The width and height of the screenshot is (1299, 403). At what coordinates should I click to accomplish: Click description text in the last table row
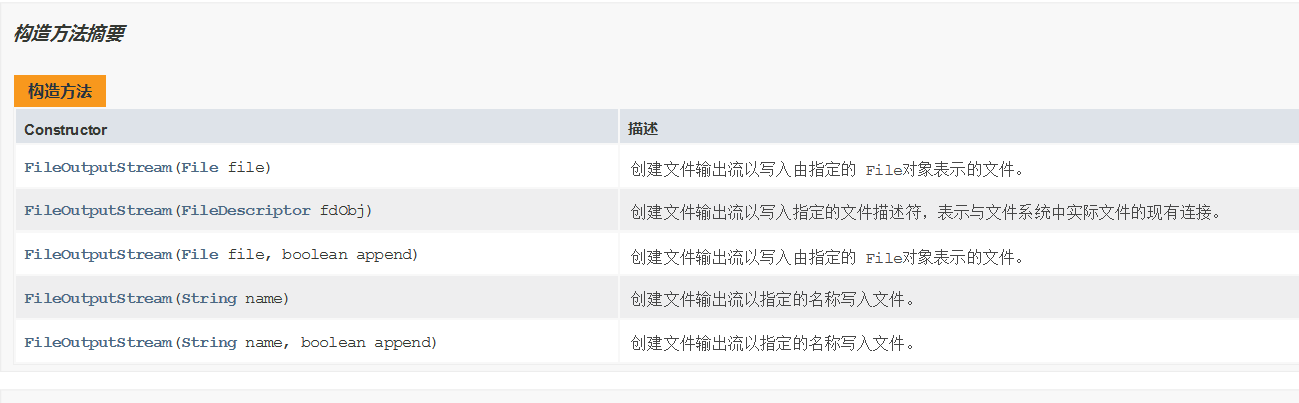(x=772, y=344)
